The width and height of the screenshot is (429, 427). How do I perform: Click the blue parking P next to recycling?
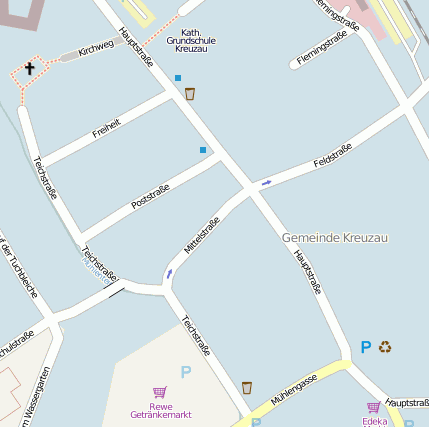[x=366, y=347]
